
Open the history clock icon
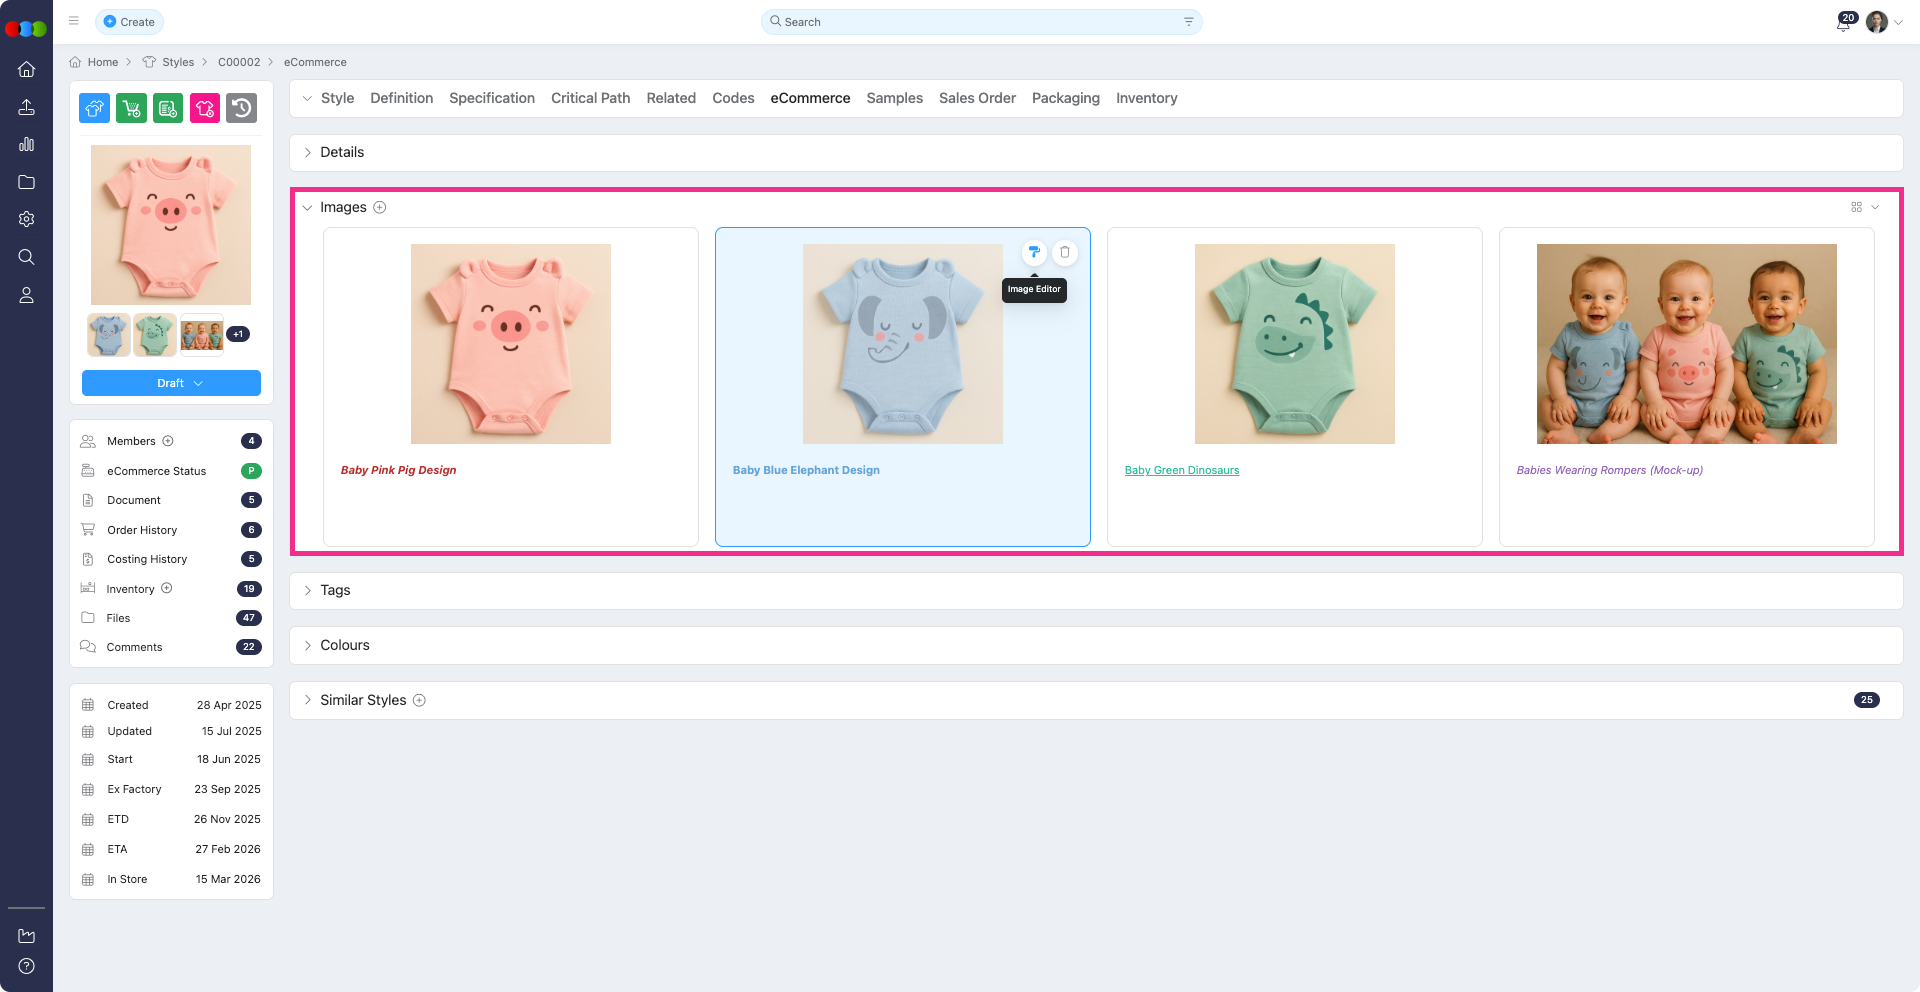[241, 108]
